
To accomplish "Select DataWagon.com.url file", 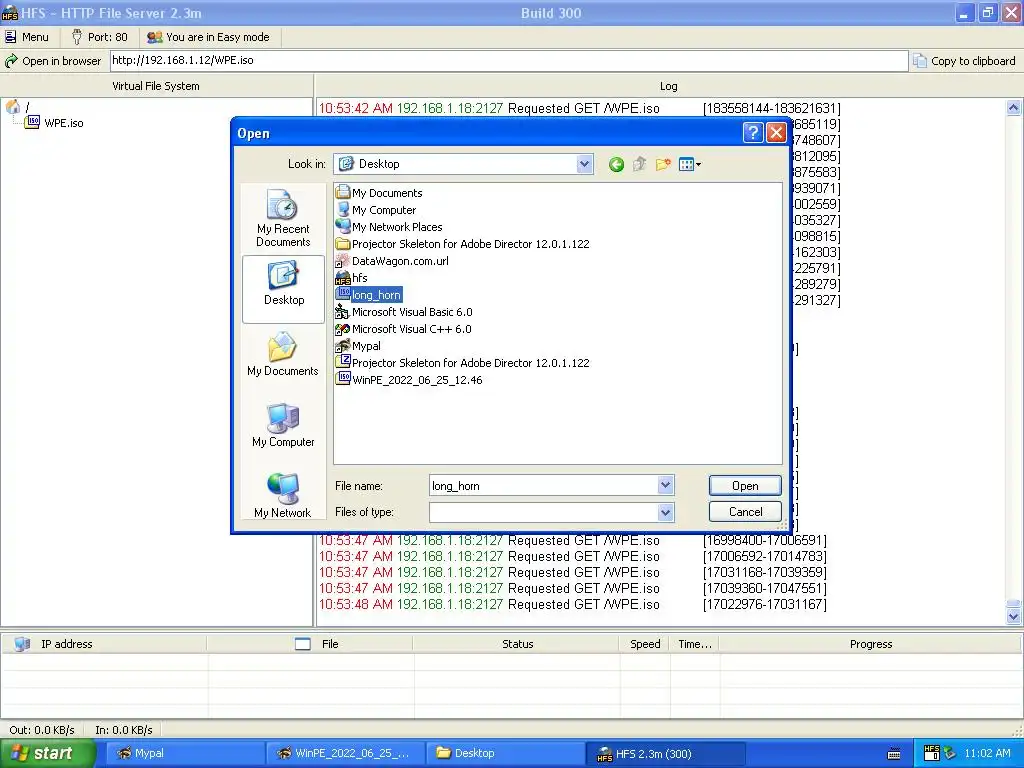I will coord(392,261).
